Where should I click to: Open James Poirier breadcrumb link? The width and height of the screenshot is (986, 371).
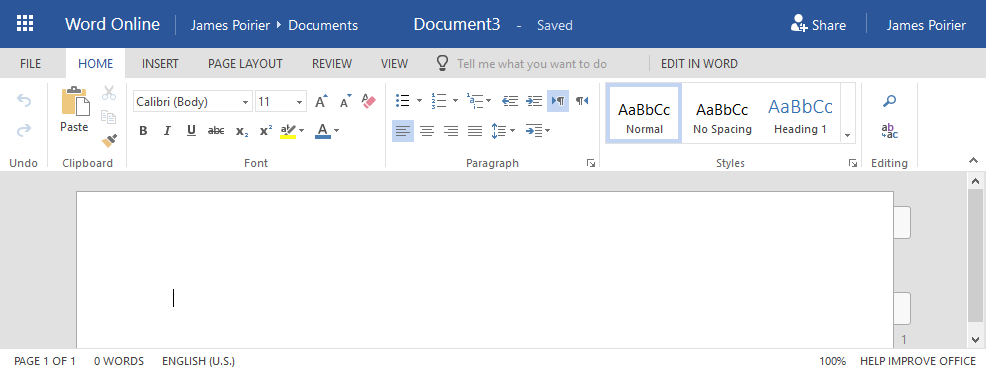[230, 25]
